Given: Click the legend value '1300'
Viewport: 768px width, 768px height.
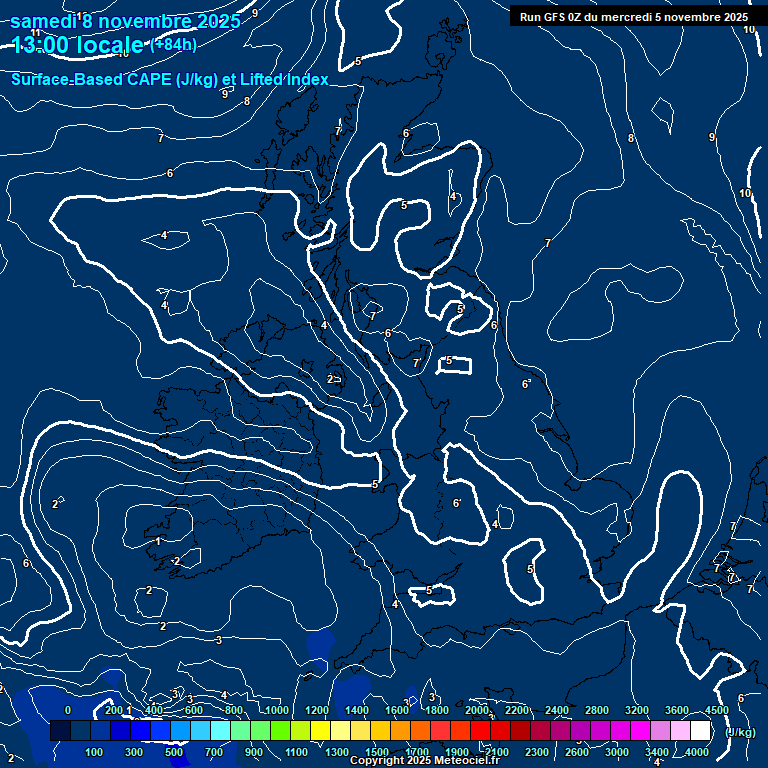Looking at the screenshot, I should (x=337, y=752).
